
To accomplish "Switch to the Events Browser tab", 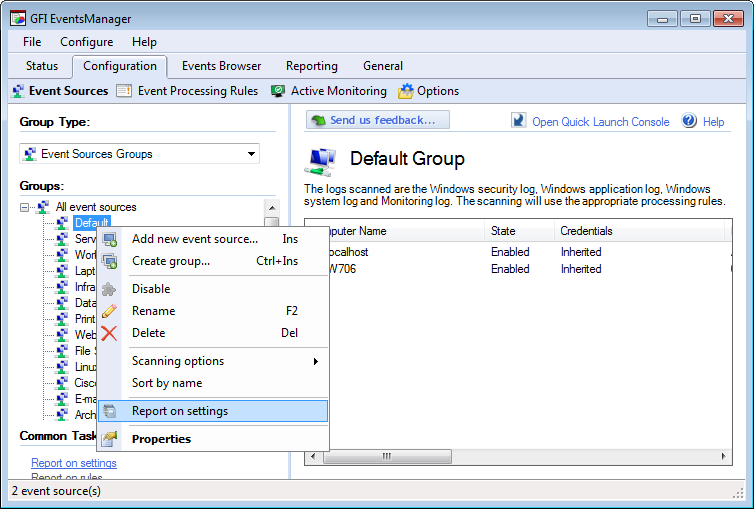I will pyautogui.click(x=221, y=66).
